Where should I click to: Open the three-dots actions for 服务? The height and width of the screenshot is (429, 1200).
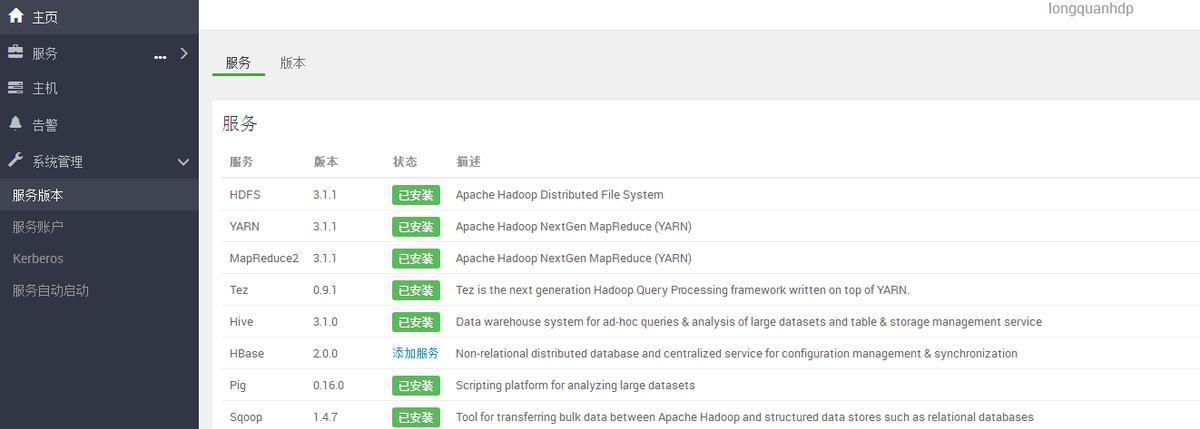coord(160,57)
